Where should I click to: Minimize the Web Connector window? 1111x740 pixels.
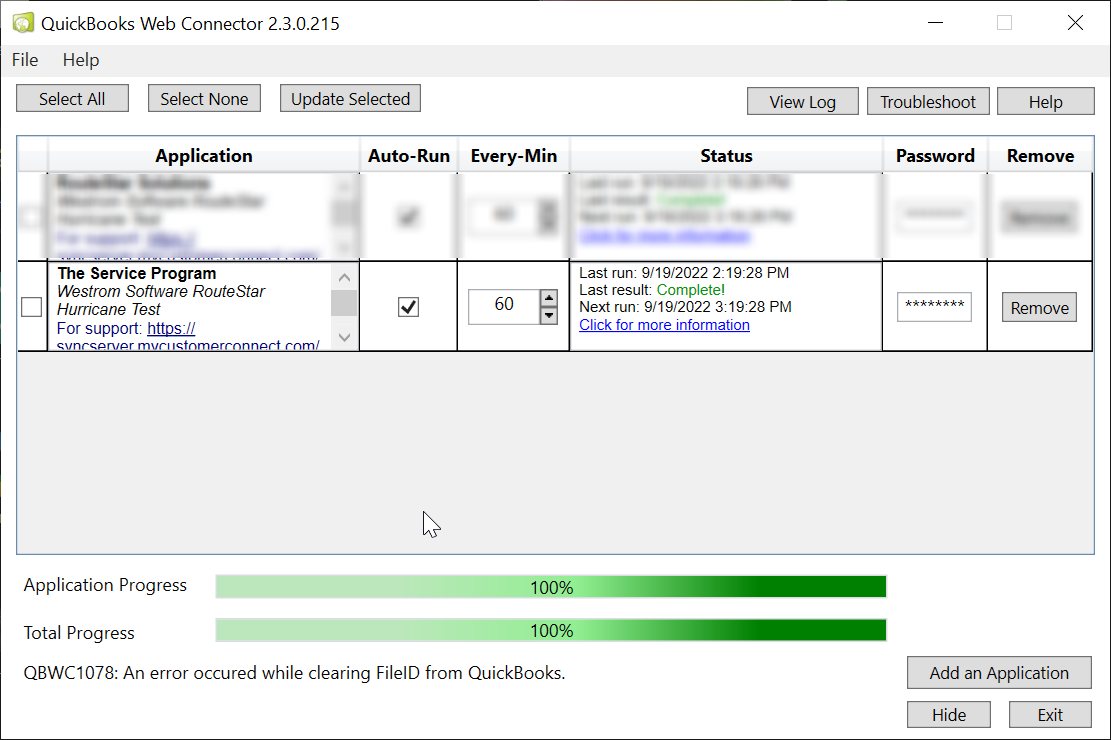(x=935, y=23)
